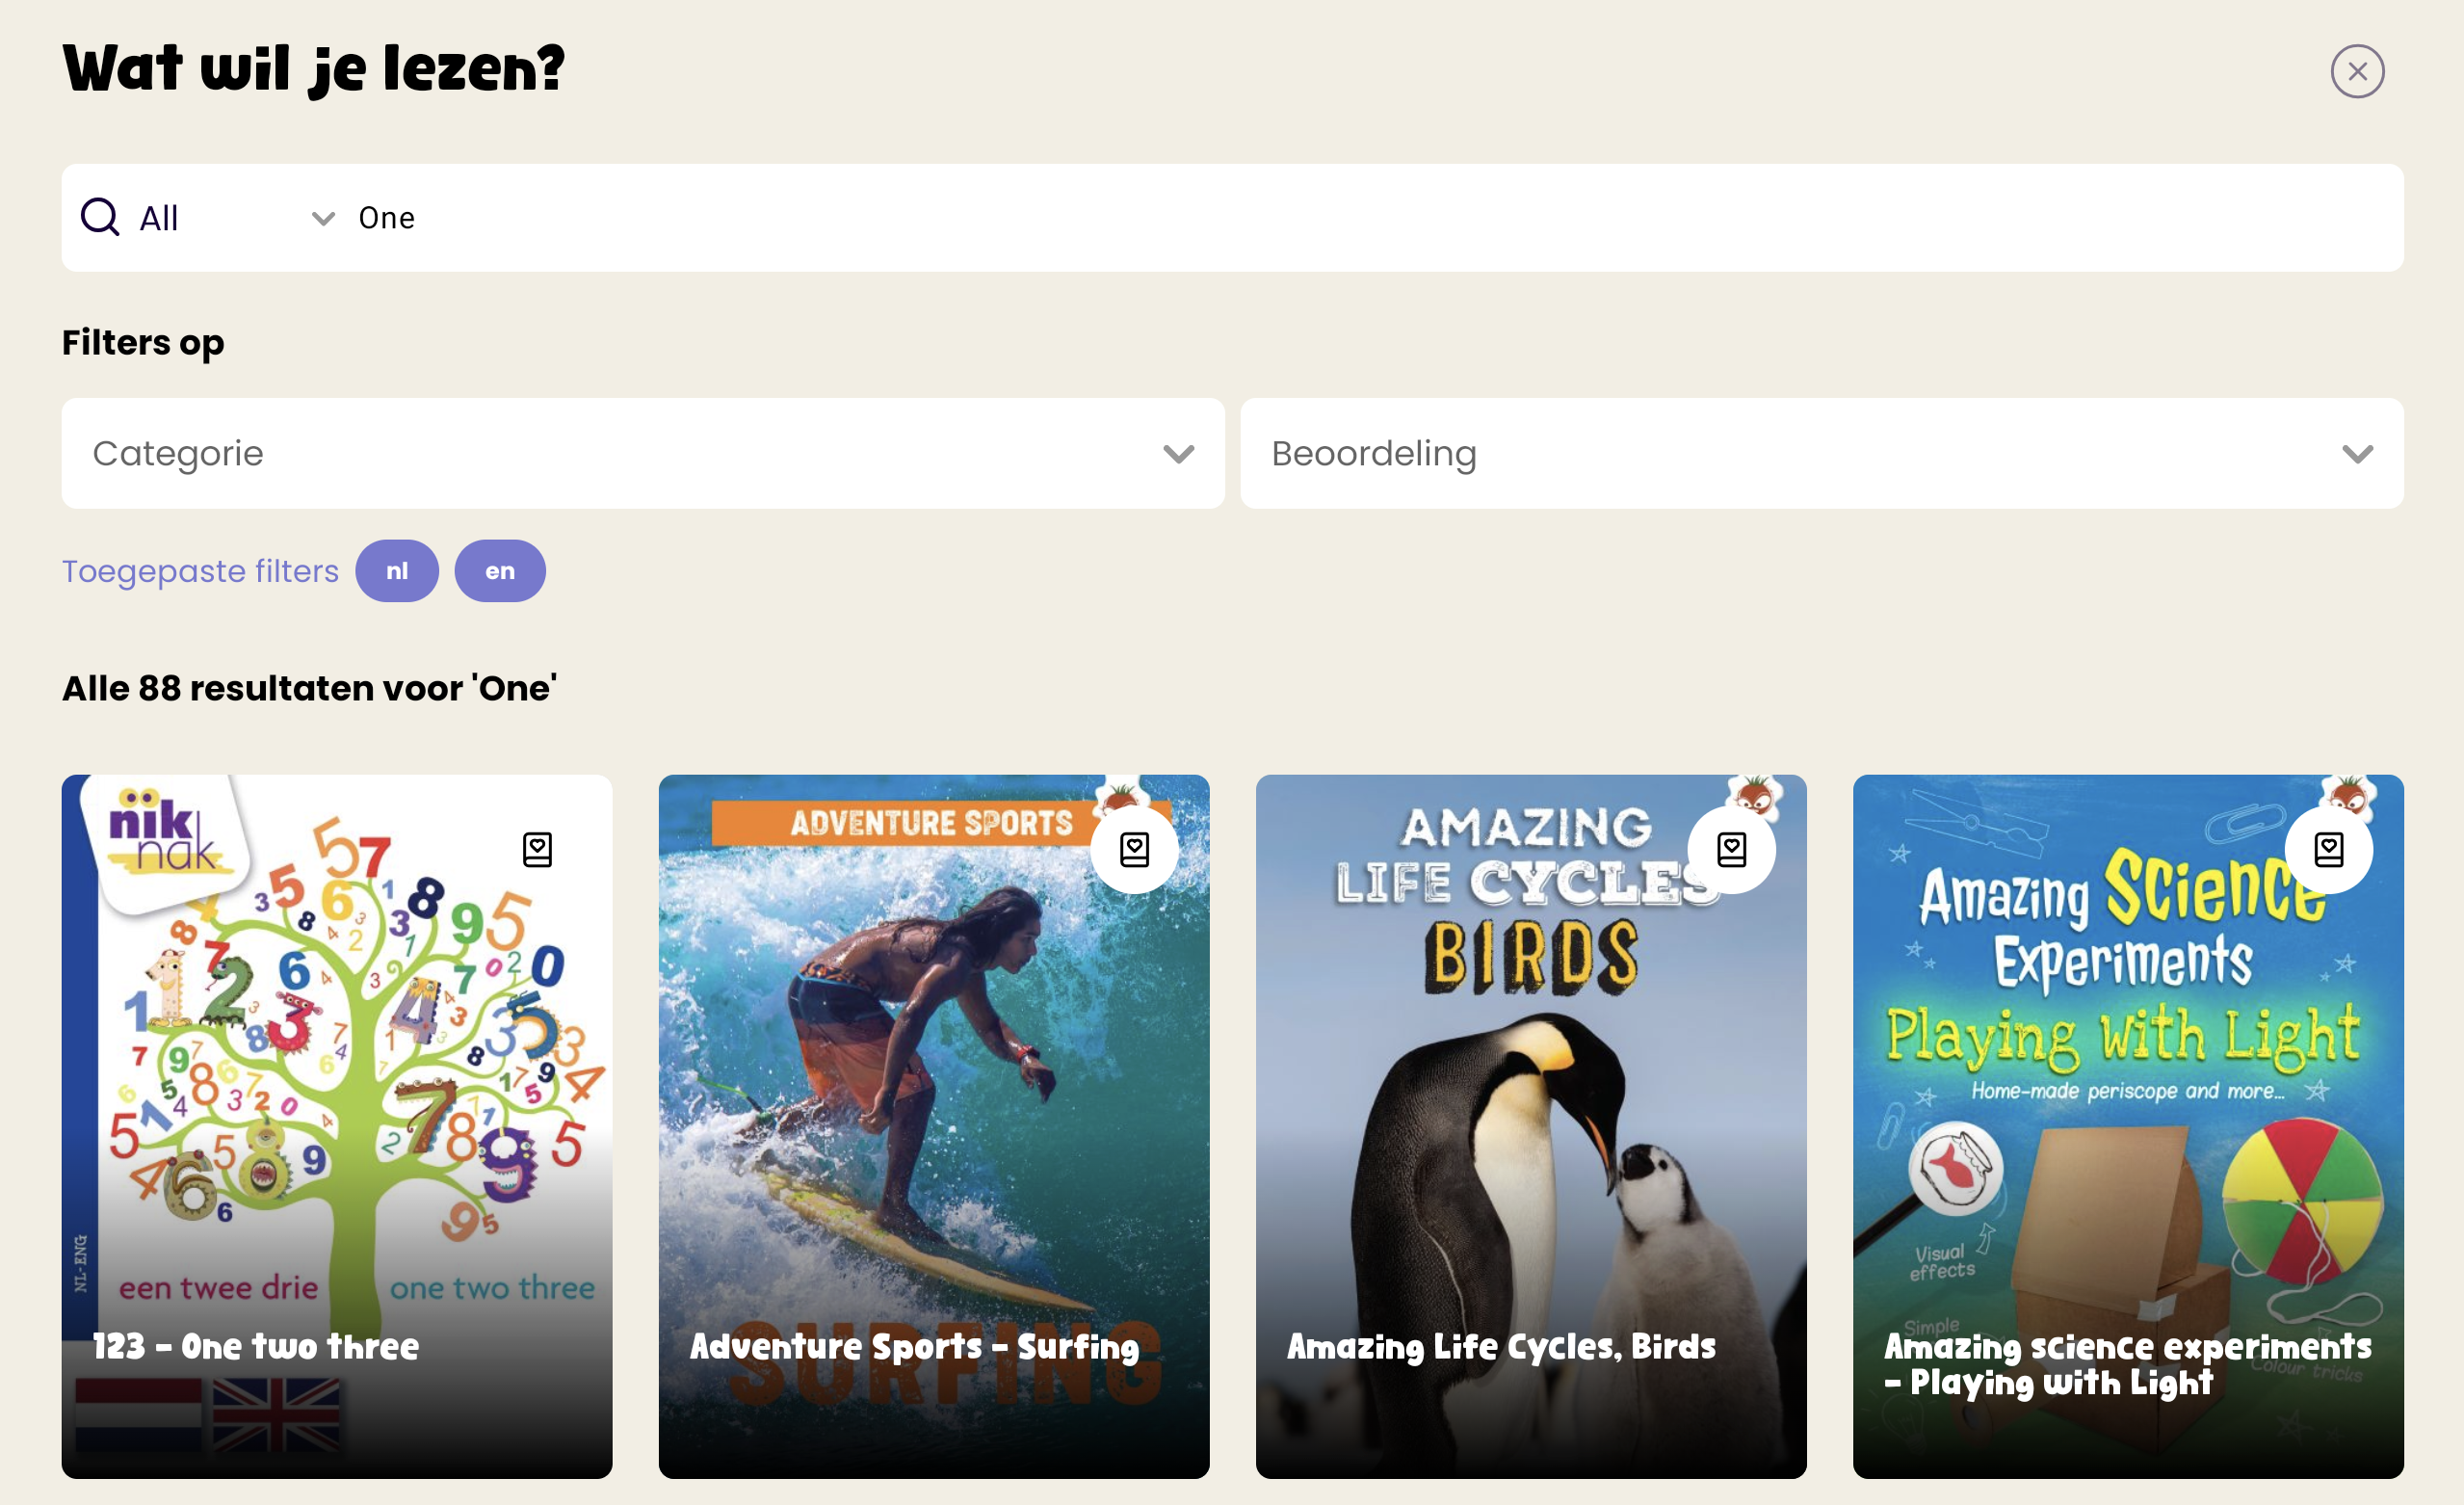This screenshot has width=2464, height=1505.
Task: Bookmark Adventure Sports Surfing book
Action: [x=1134, y=849]
